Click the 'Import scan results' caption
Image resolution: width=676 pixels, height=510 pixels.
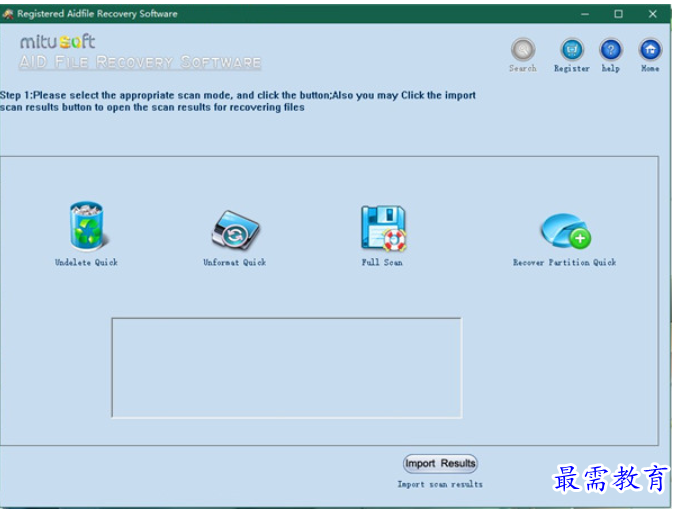[x=440, y=485]
